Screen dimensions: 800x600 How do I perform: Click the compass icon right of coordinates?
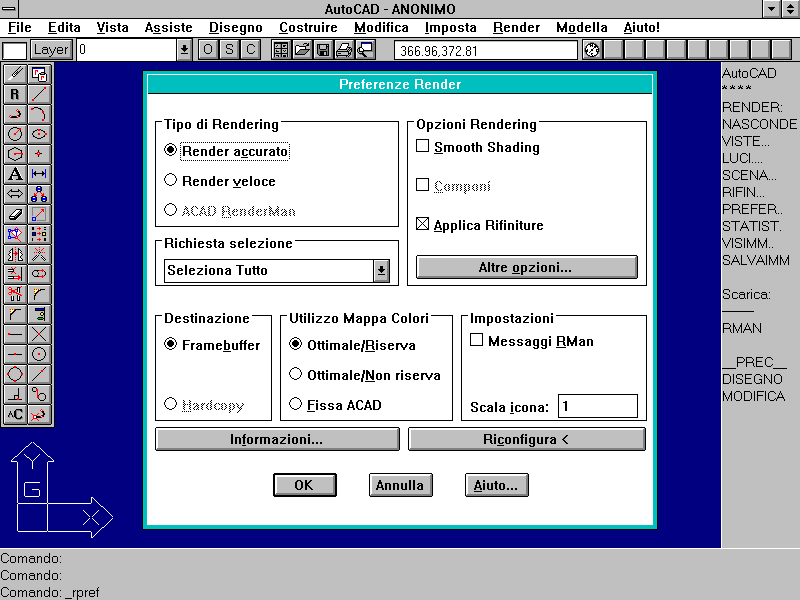592,50
